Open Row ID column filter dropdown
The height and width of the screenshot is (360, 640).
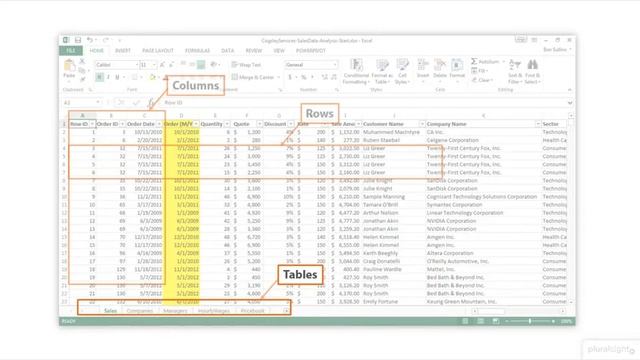coord(92,124)
